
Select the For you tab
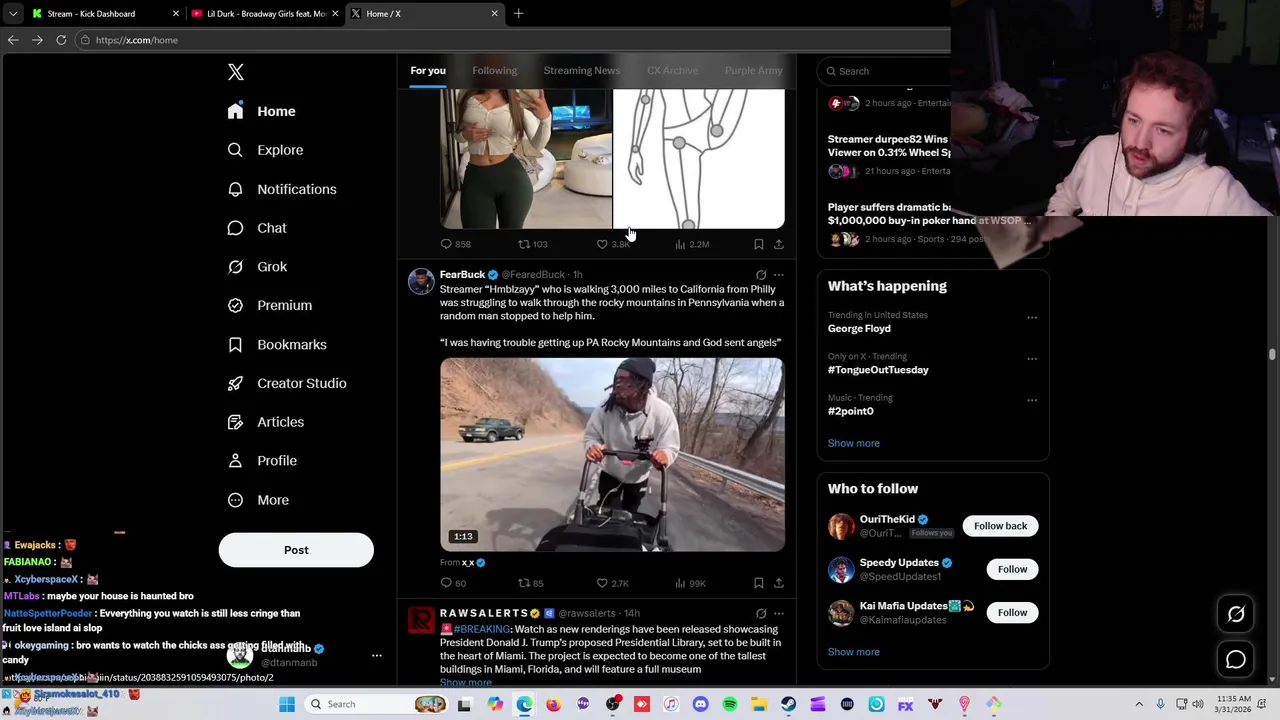(x=428, y=70)
